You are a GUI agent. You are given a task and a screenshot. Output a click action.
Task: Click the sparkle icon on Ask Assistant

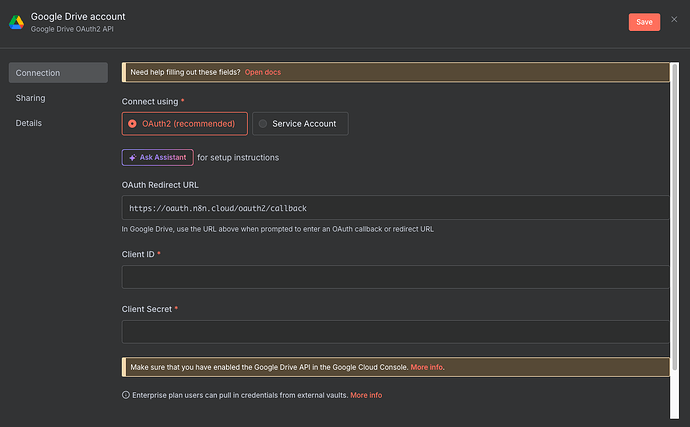(132, 157)
